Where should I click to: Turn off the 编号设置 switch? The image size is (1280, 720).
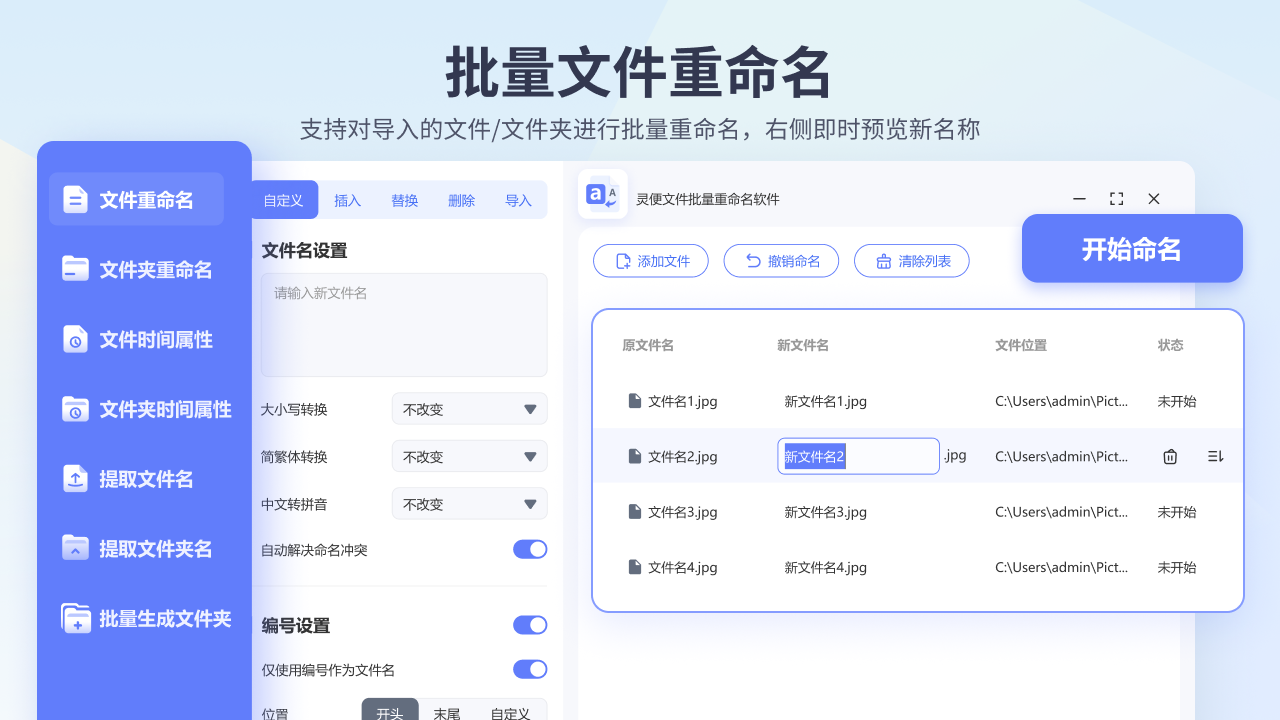[x=530, y=624]
